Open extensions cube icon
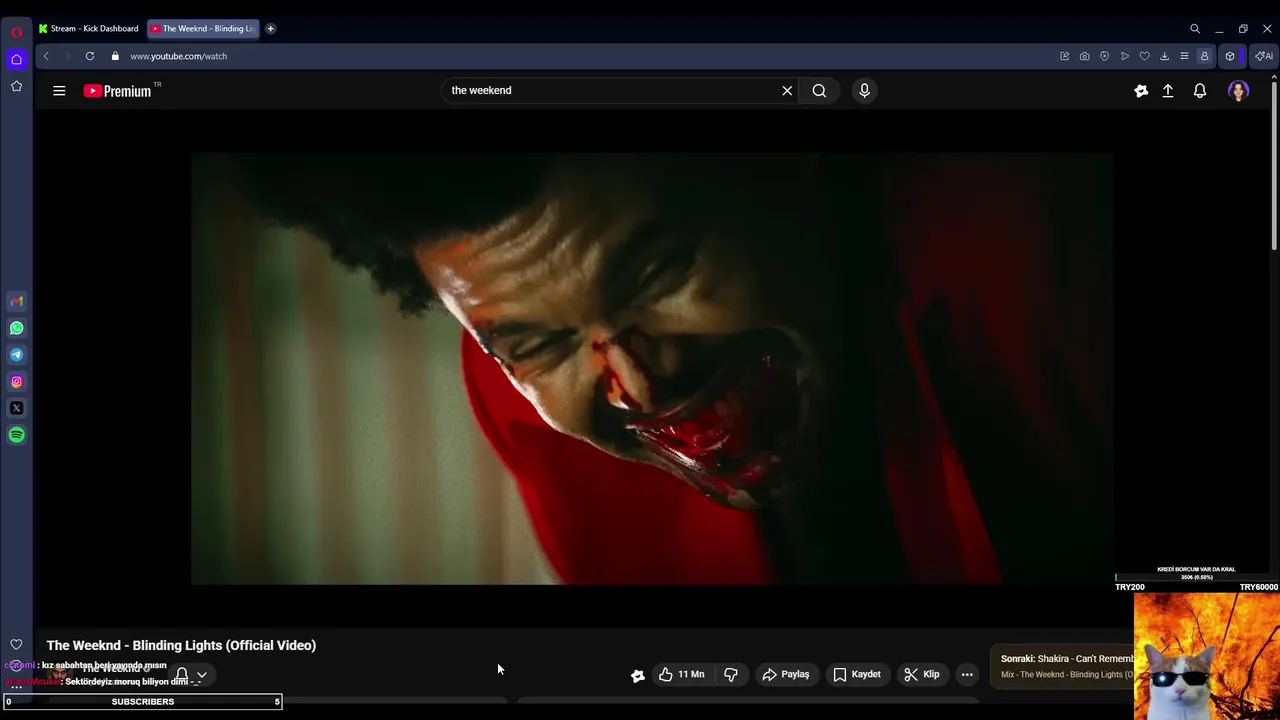The image size is (1280, 720). (1230, 56)
